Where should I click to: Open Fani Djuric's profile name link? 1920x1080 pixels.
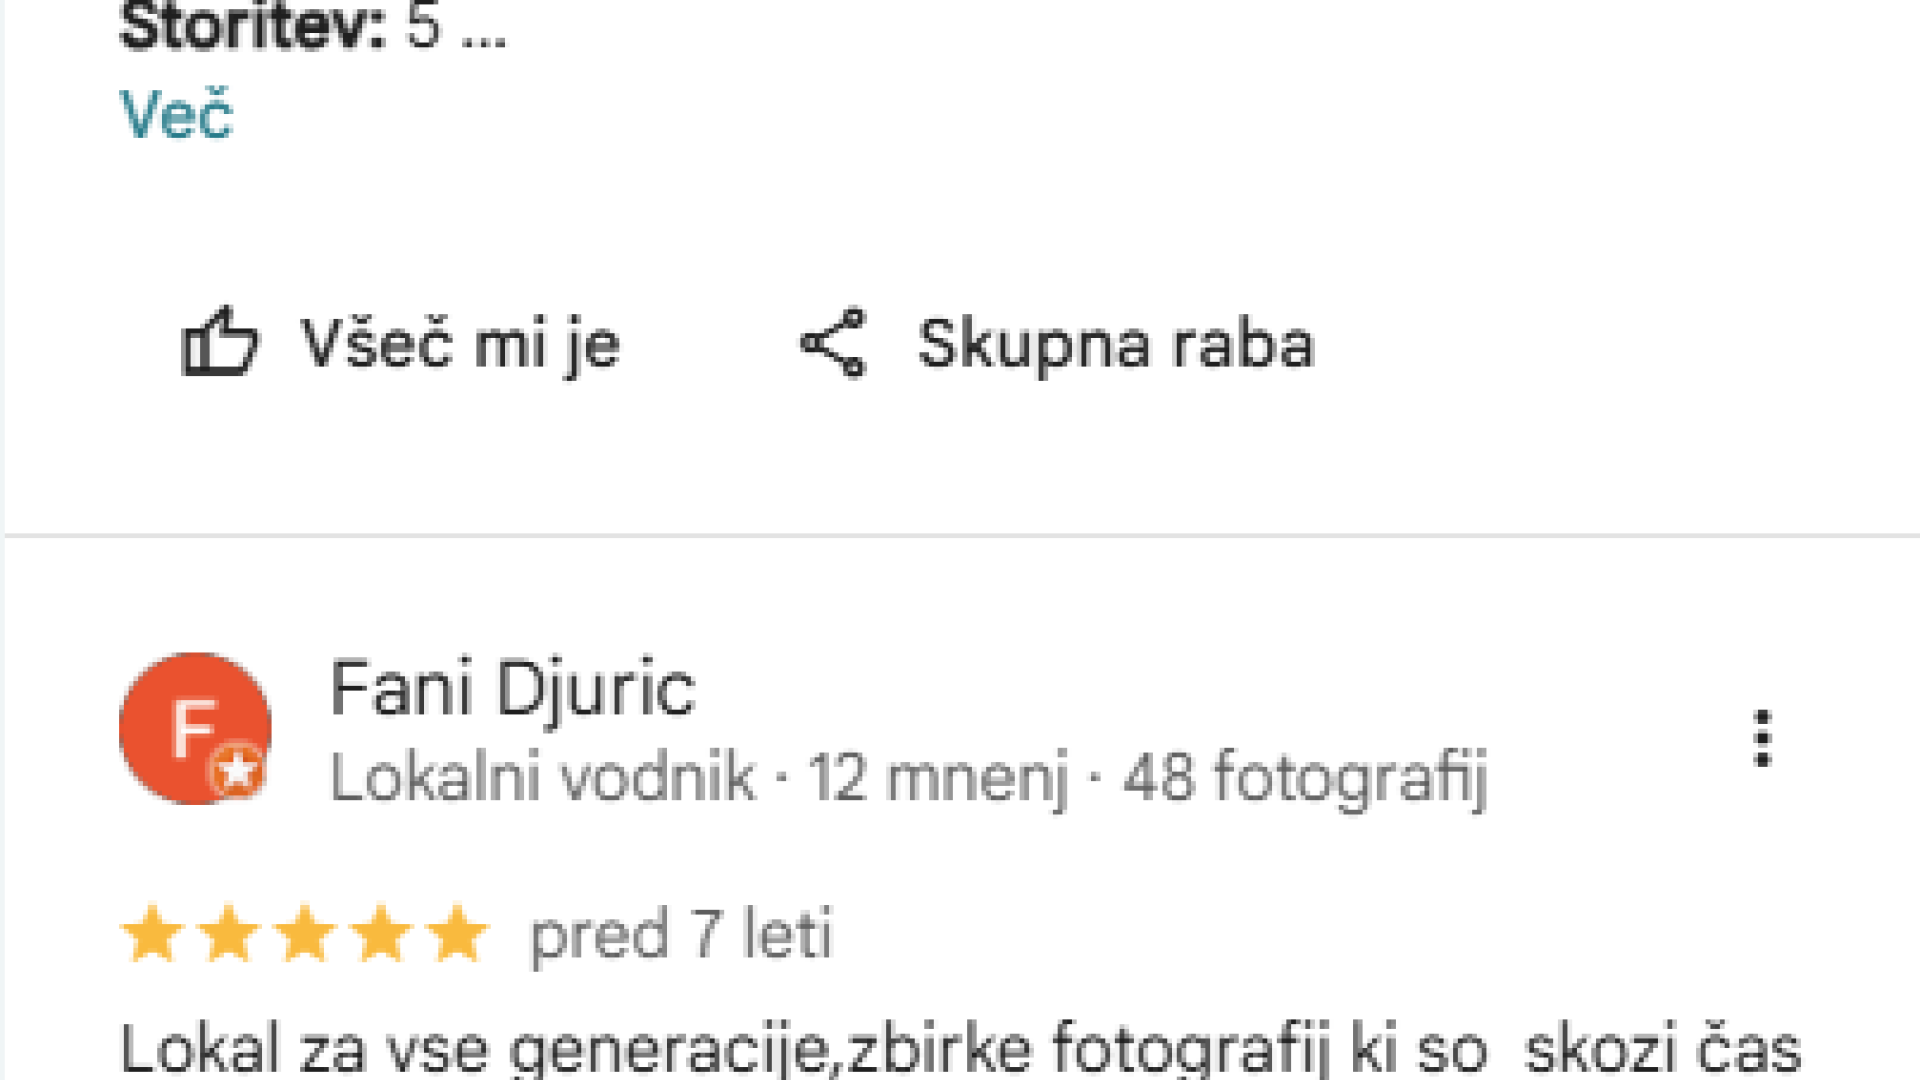[x=512, y=689]
